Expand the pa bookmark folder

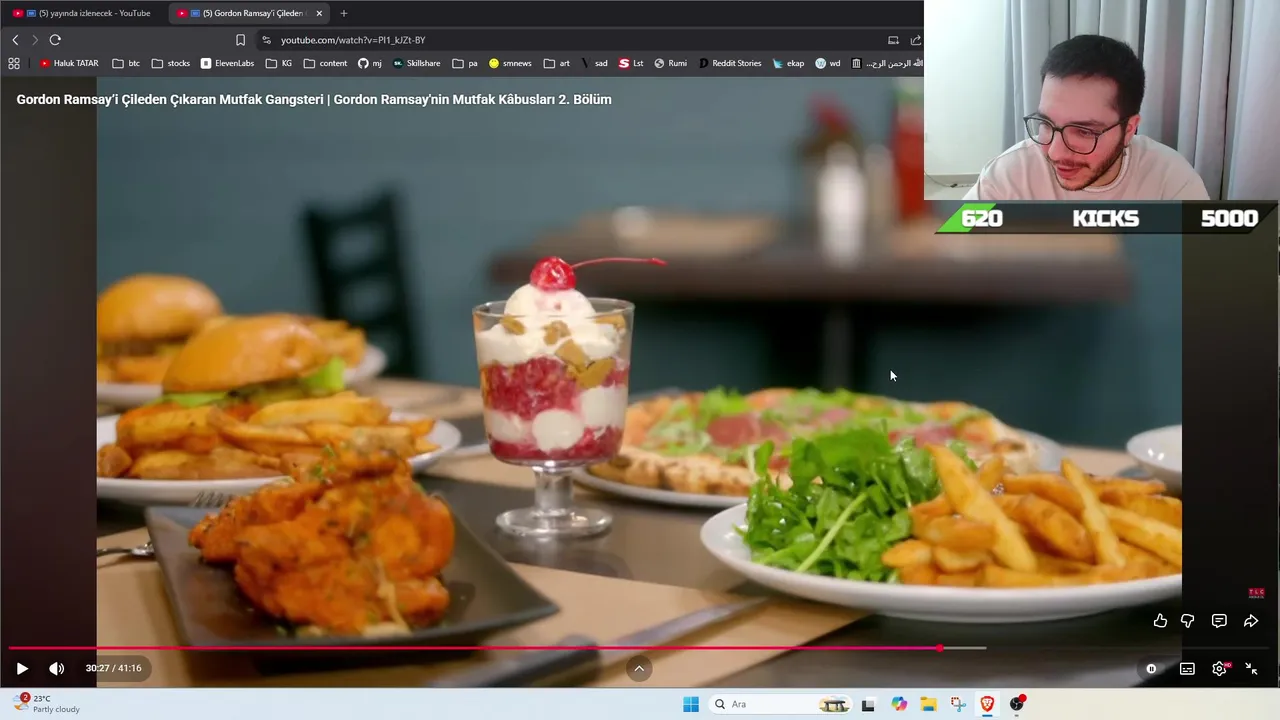(465, 63)
